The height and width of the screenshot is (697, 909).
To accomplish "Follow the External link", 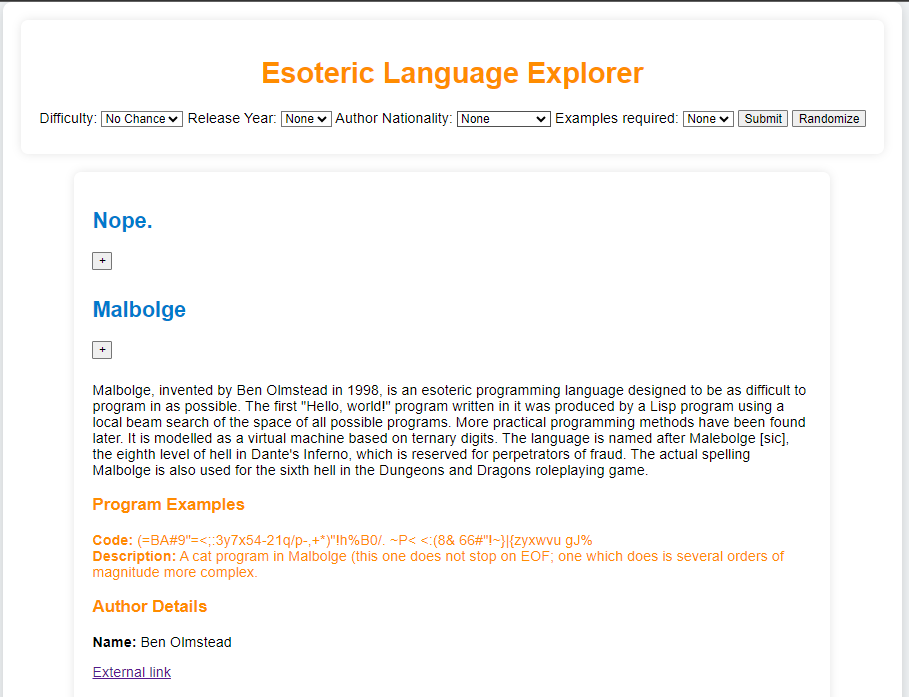I will (132, 672).
